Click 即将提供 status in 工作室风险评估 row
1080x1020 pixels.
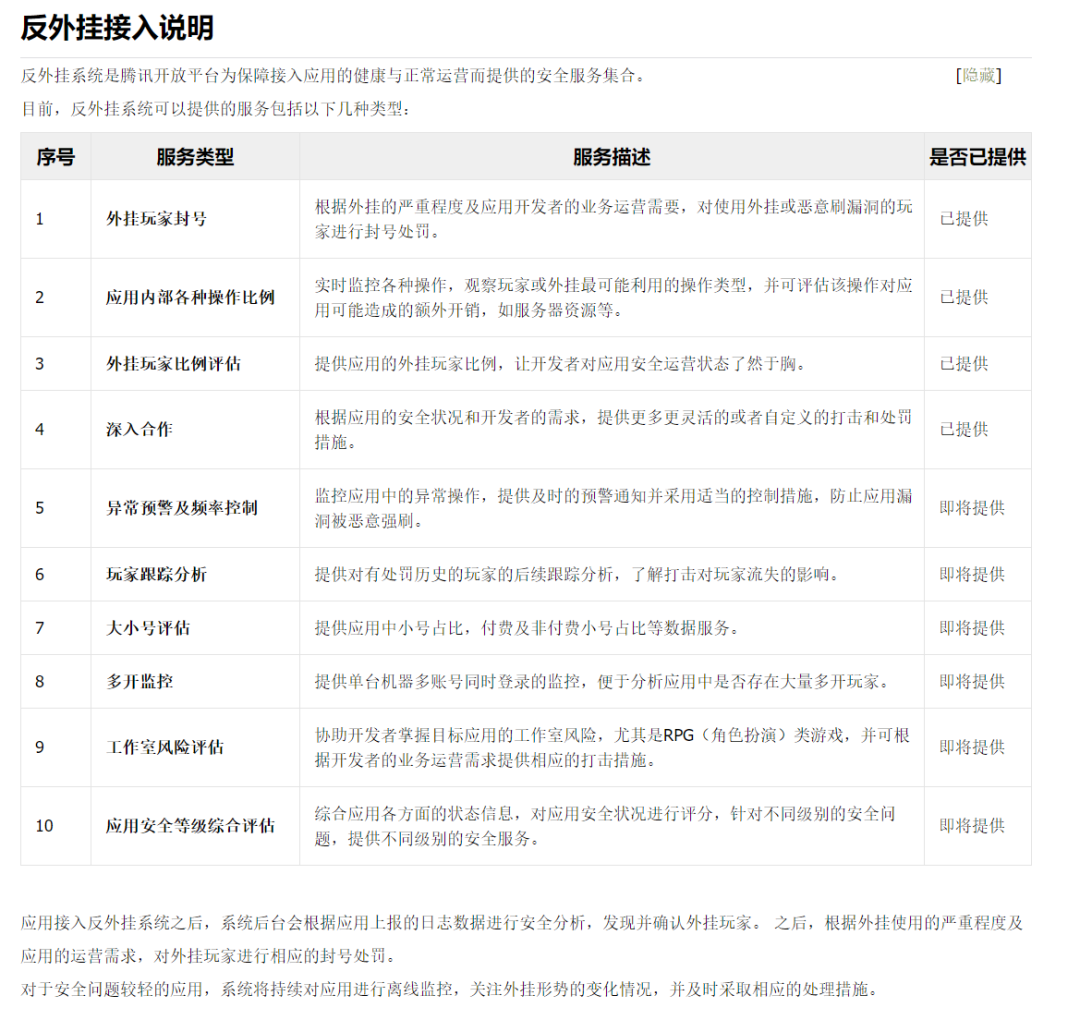tap(972, 747)
